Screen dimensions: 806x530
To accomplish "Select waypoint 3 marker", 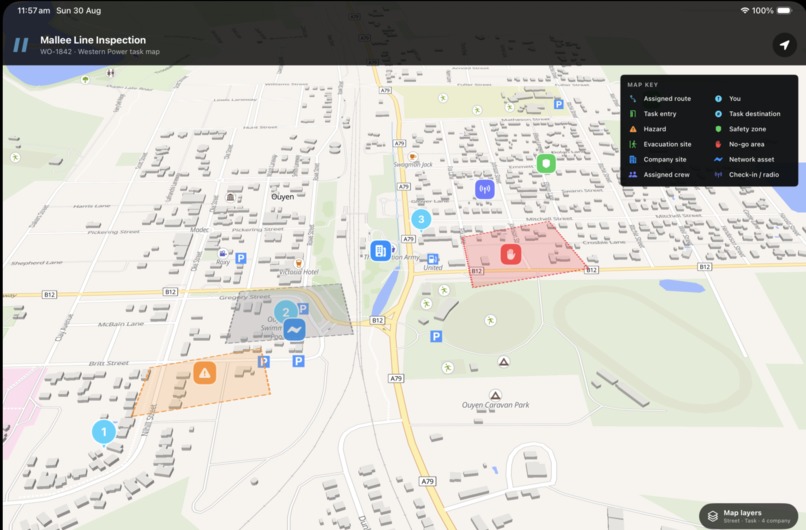I will [421, 220].
